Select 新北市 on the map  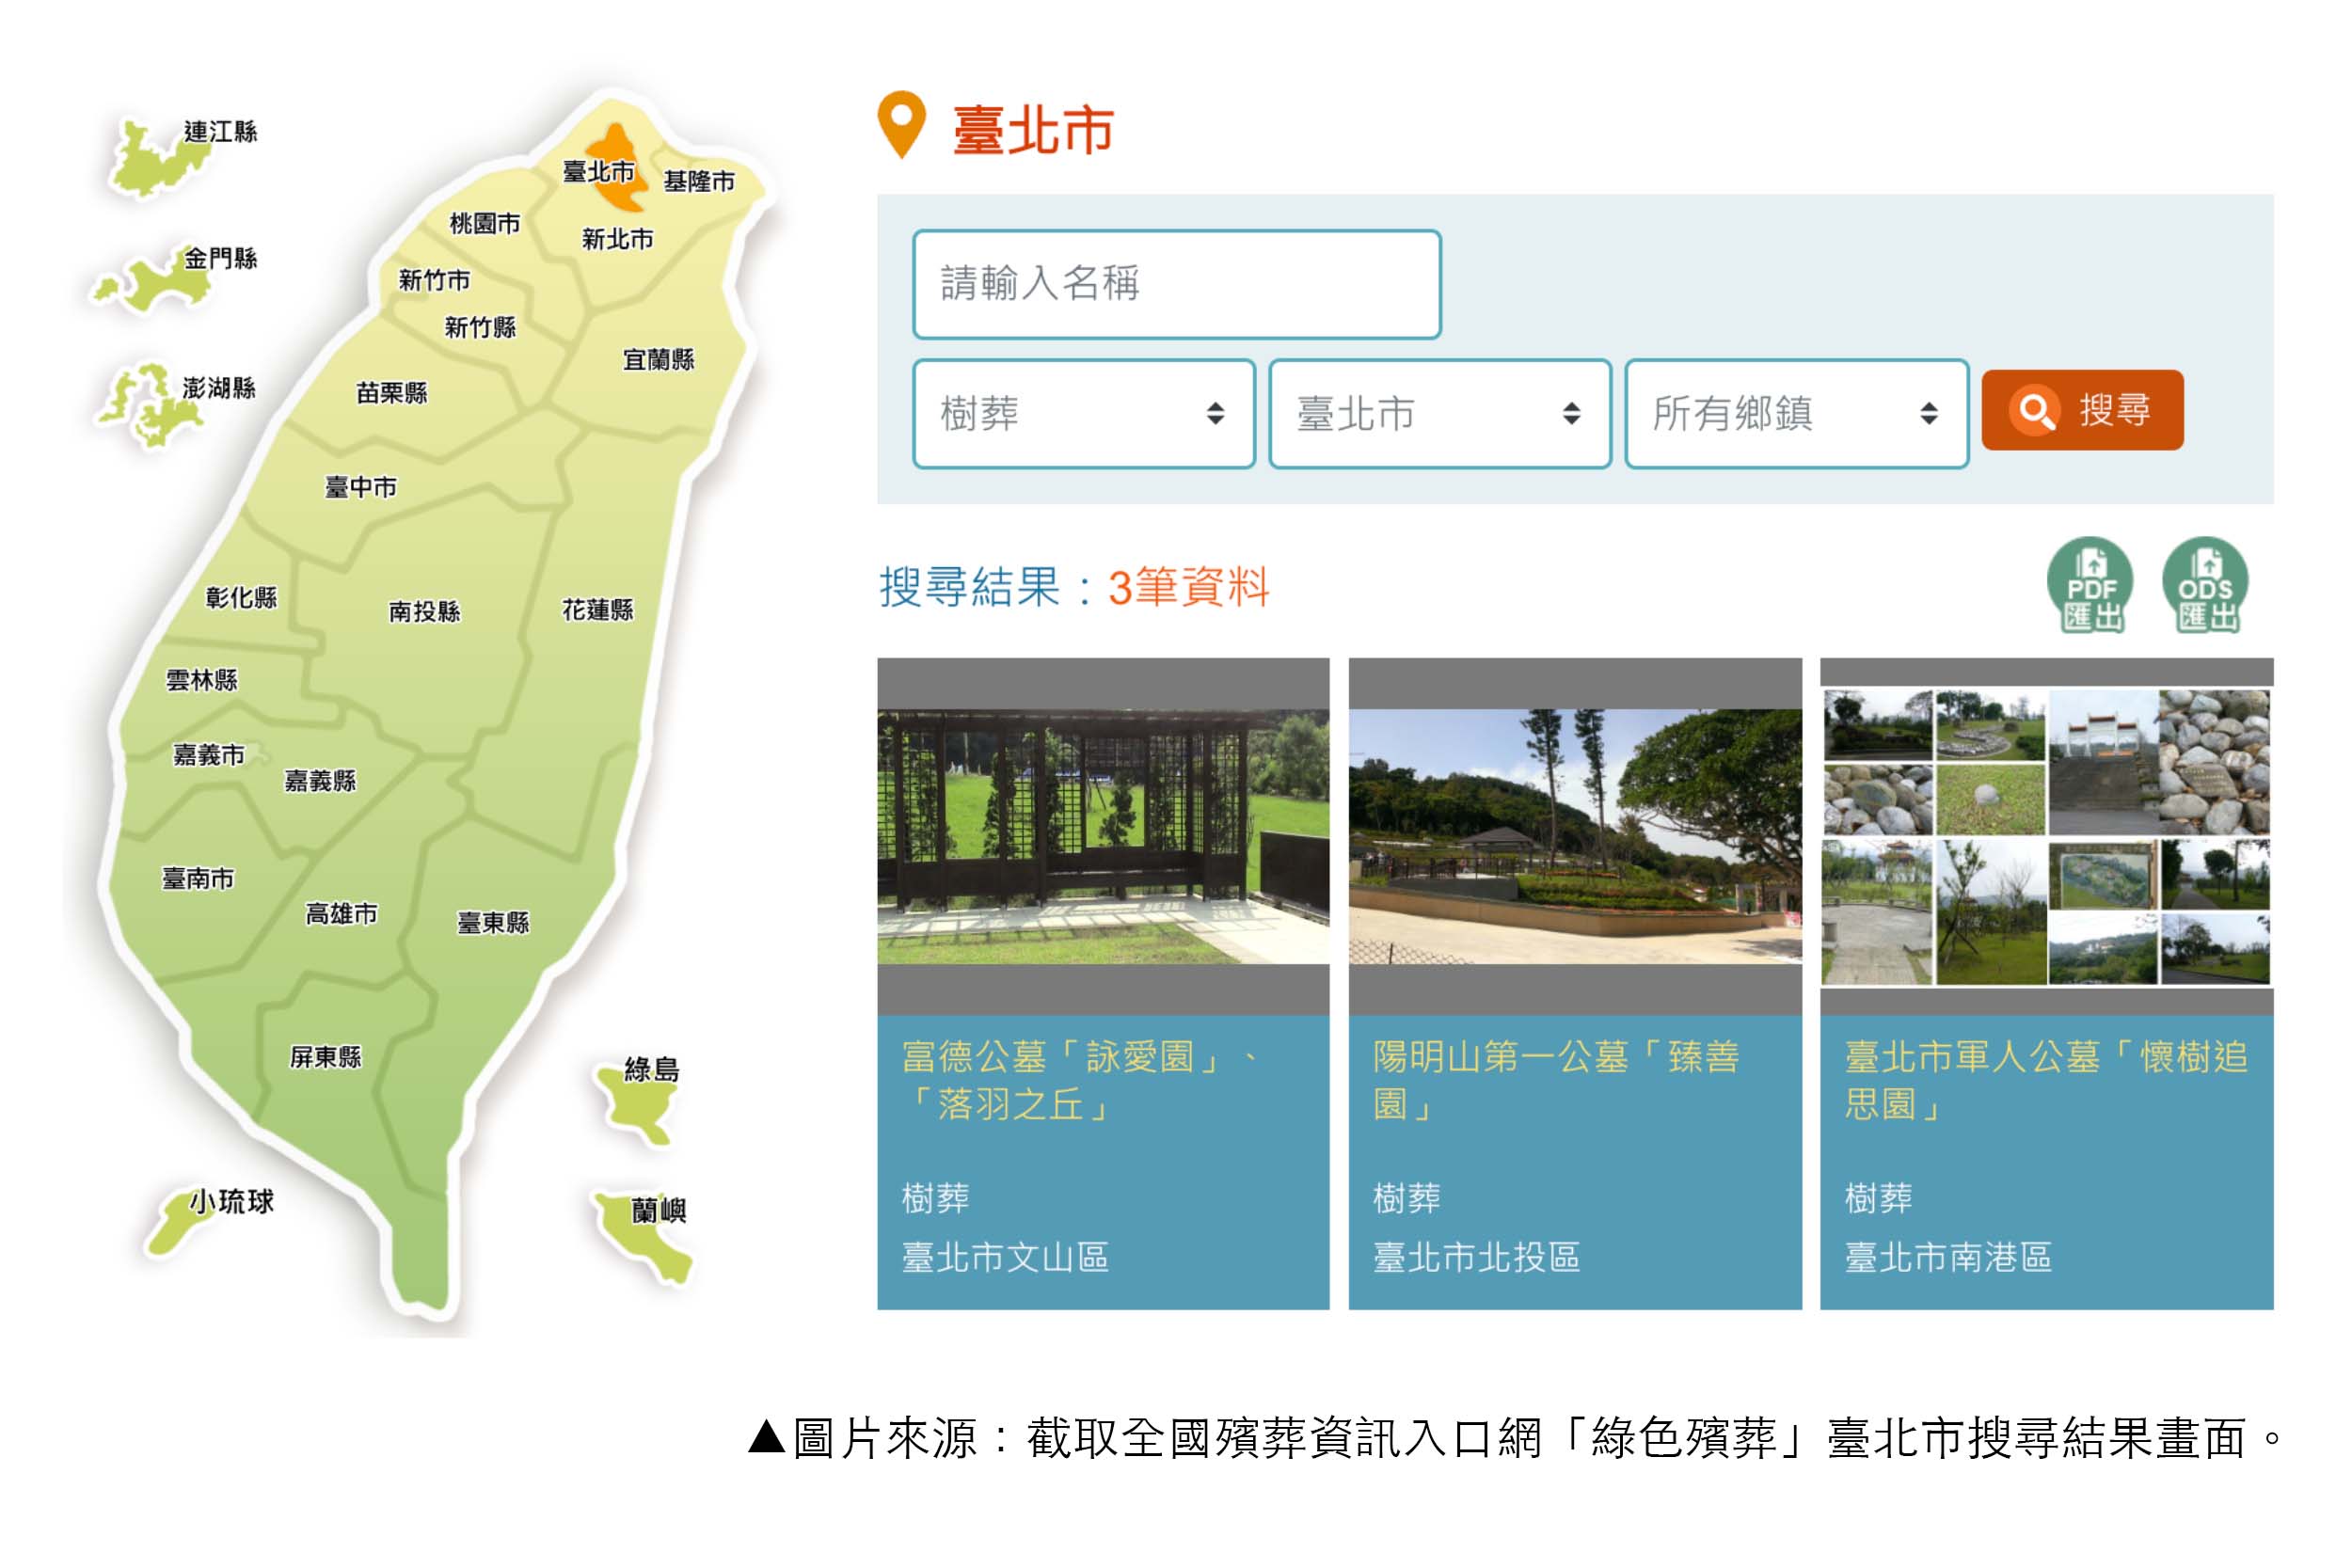click(617, 239)
